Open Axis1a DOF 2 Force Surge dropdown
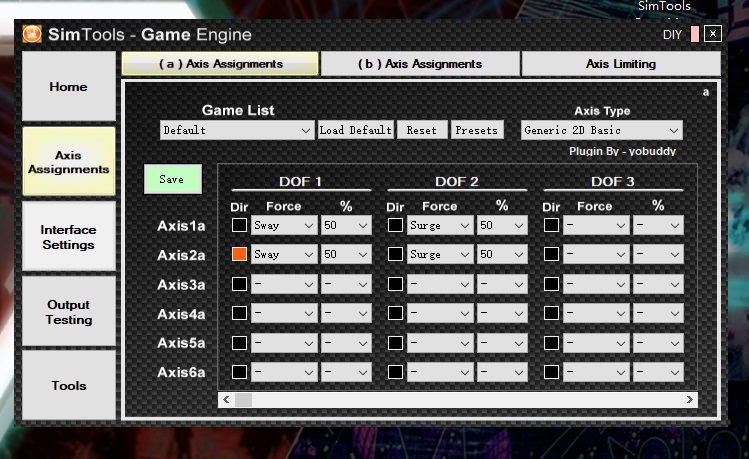This screenshot has width=749, height=459. (440, 225)
